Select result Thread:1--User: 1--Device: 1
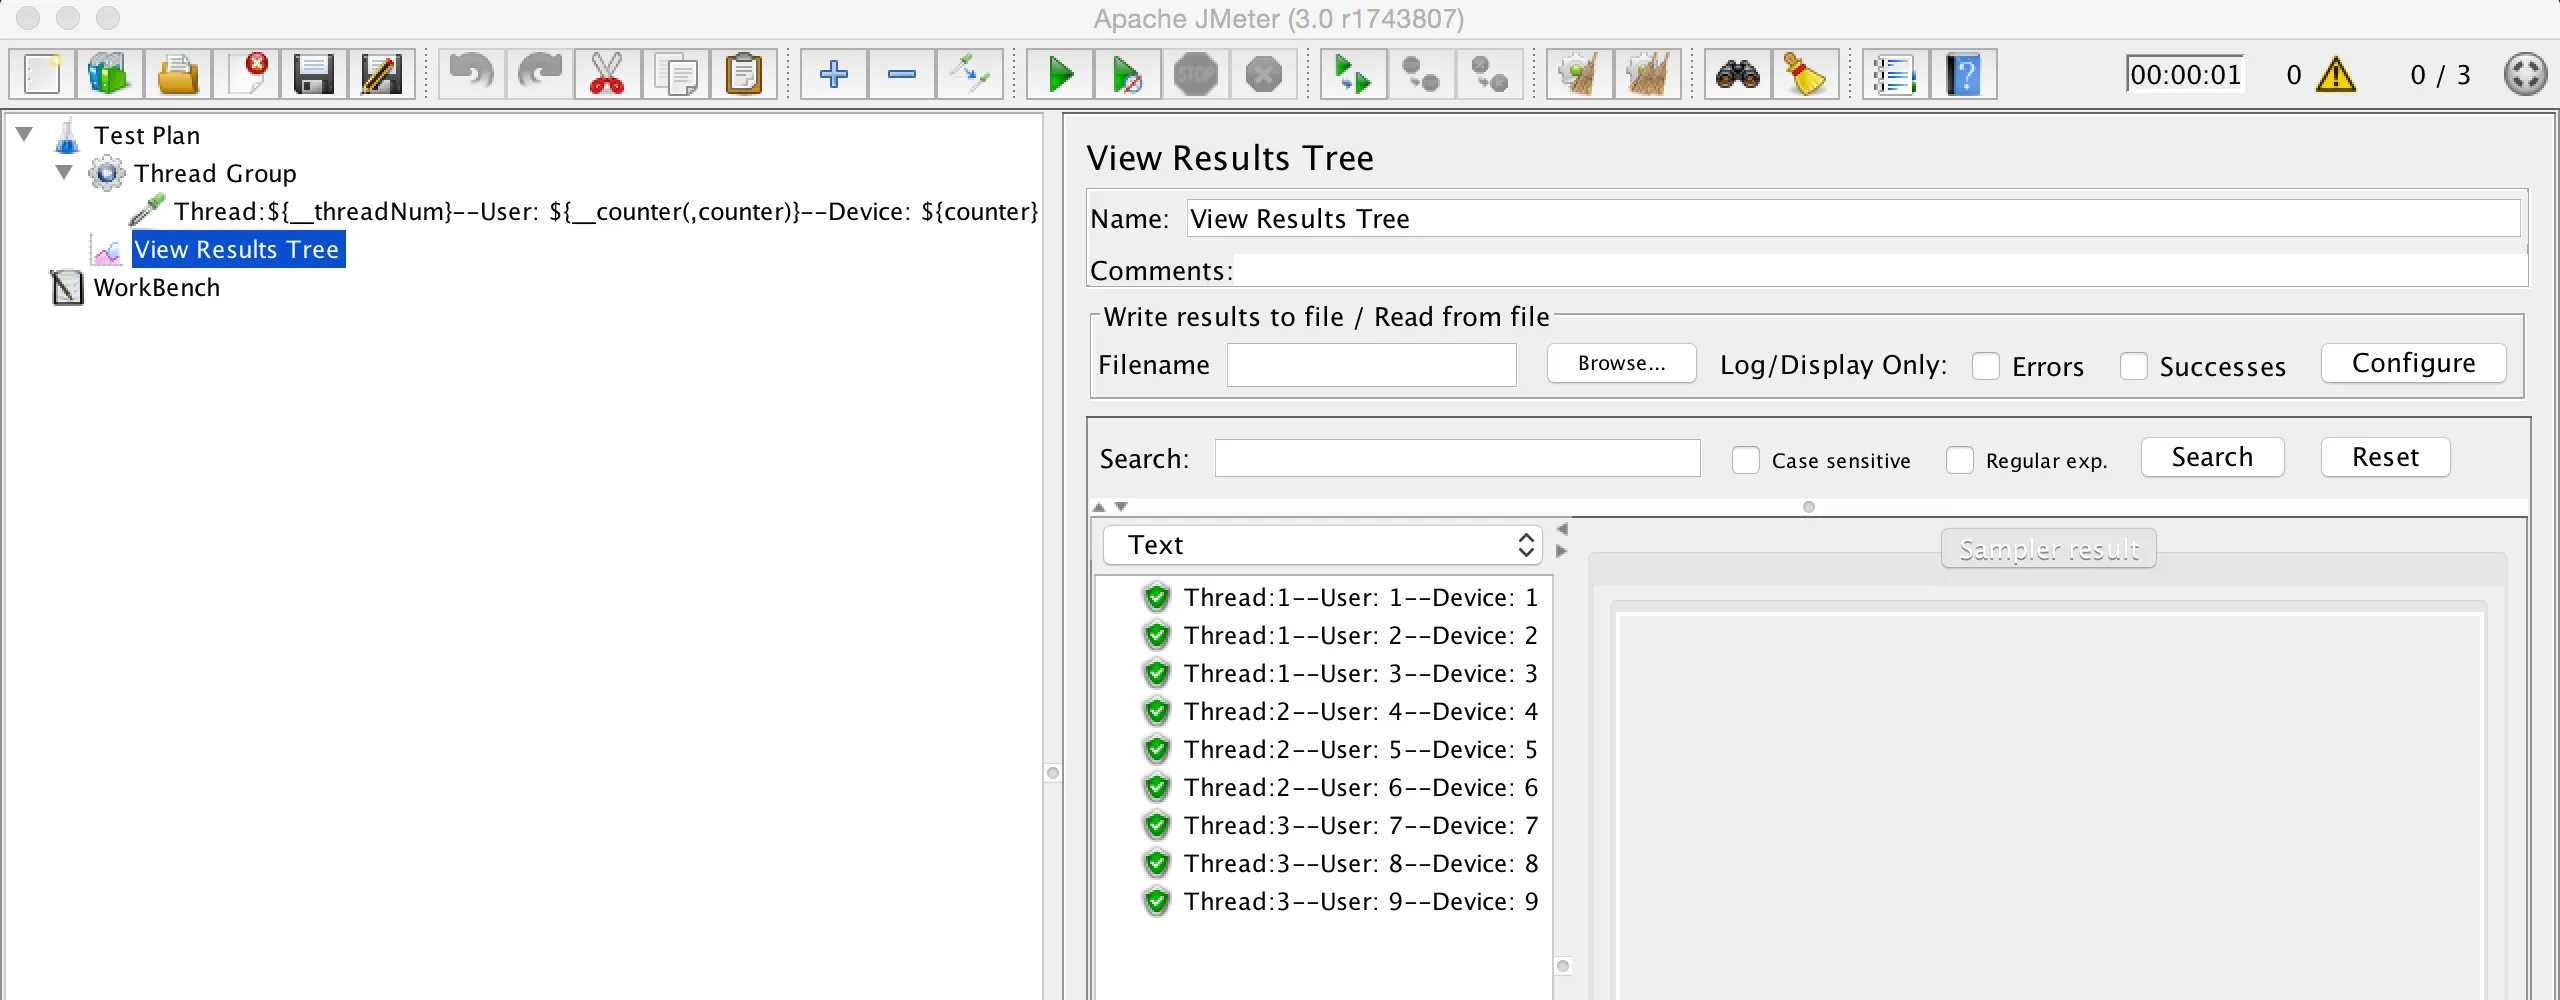Screen dimensions: 2560x1000 1360,598
